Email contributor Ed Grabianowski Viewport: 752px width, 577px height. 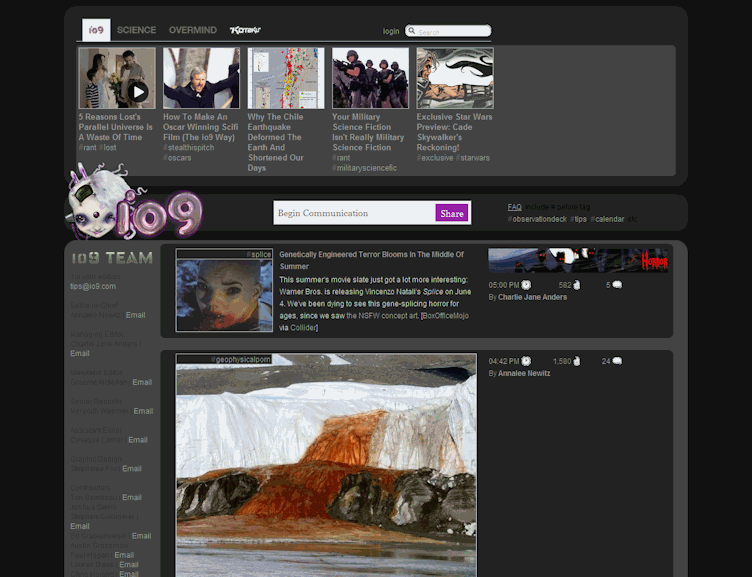point(141,536)
